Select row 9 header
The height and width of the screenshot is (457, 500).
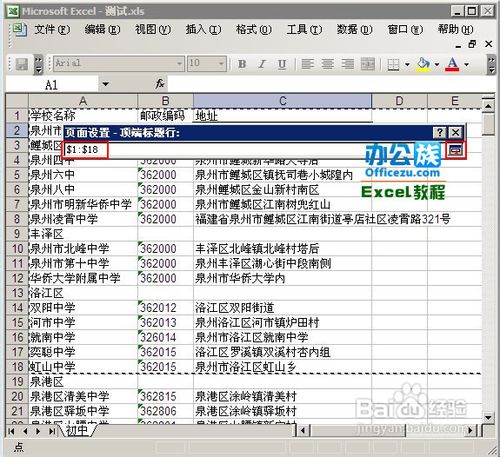tap(17, 234)
